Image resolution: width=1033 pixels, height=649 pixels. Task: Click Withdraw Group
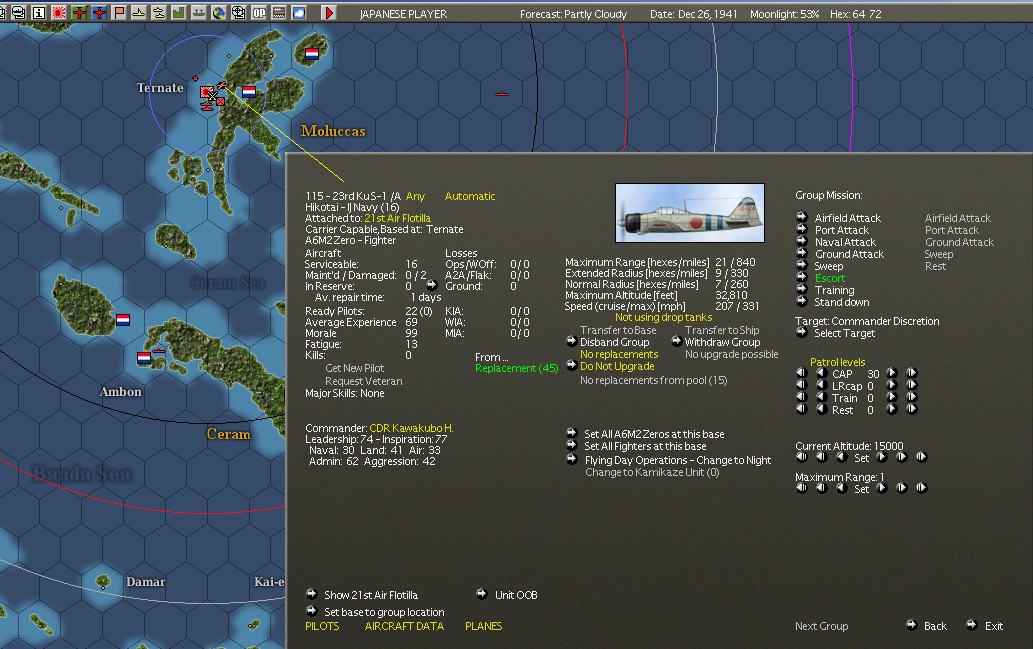coord(722,342)
